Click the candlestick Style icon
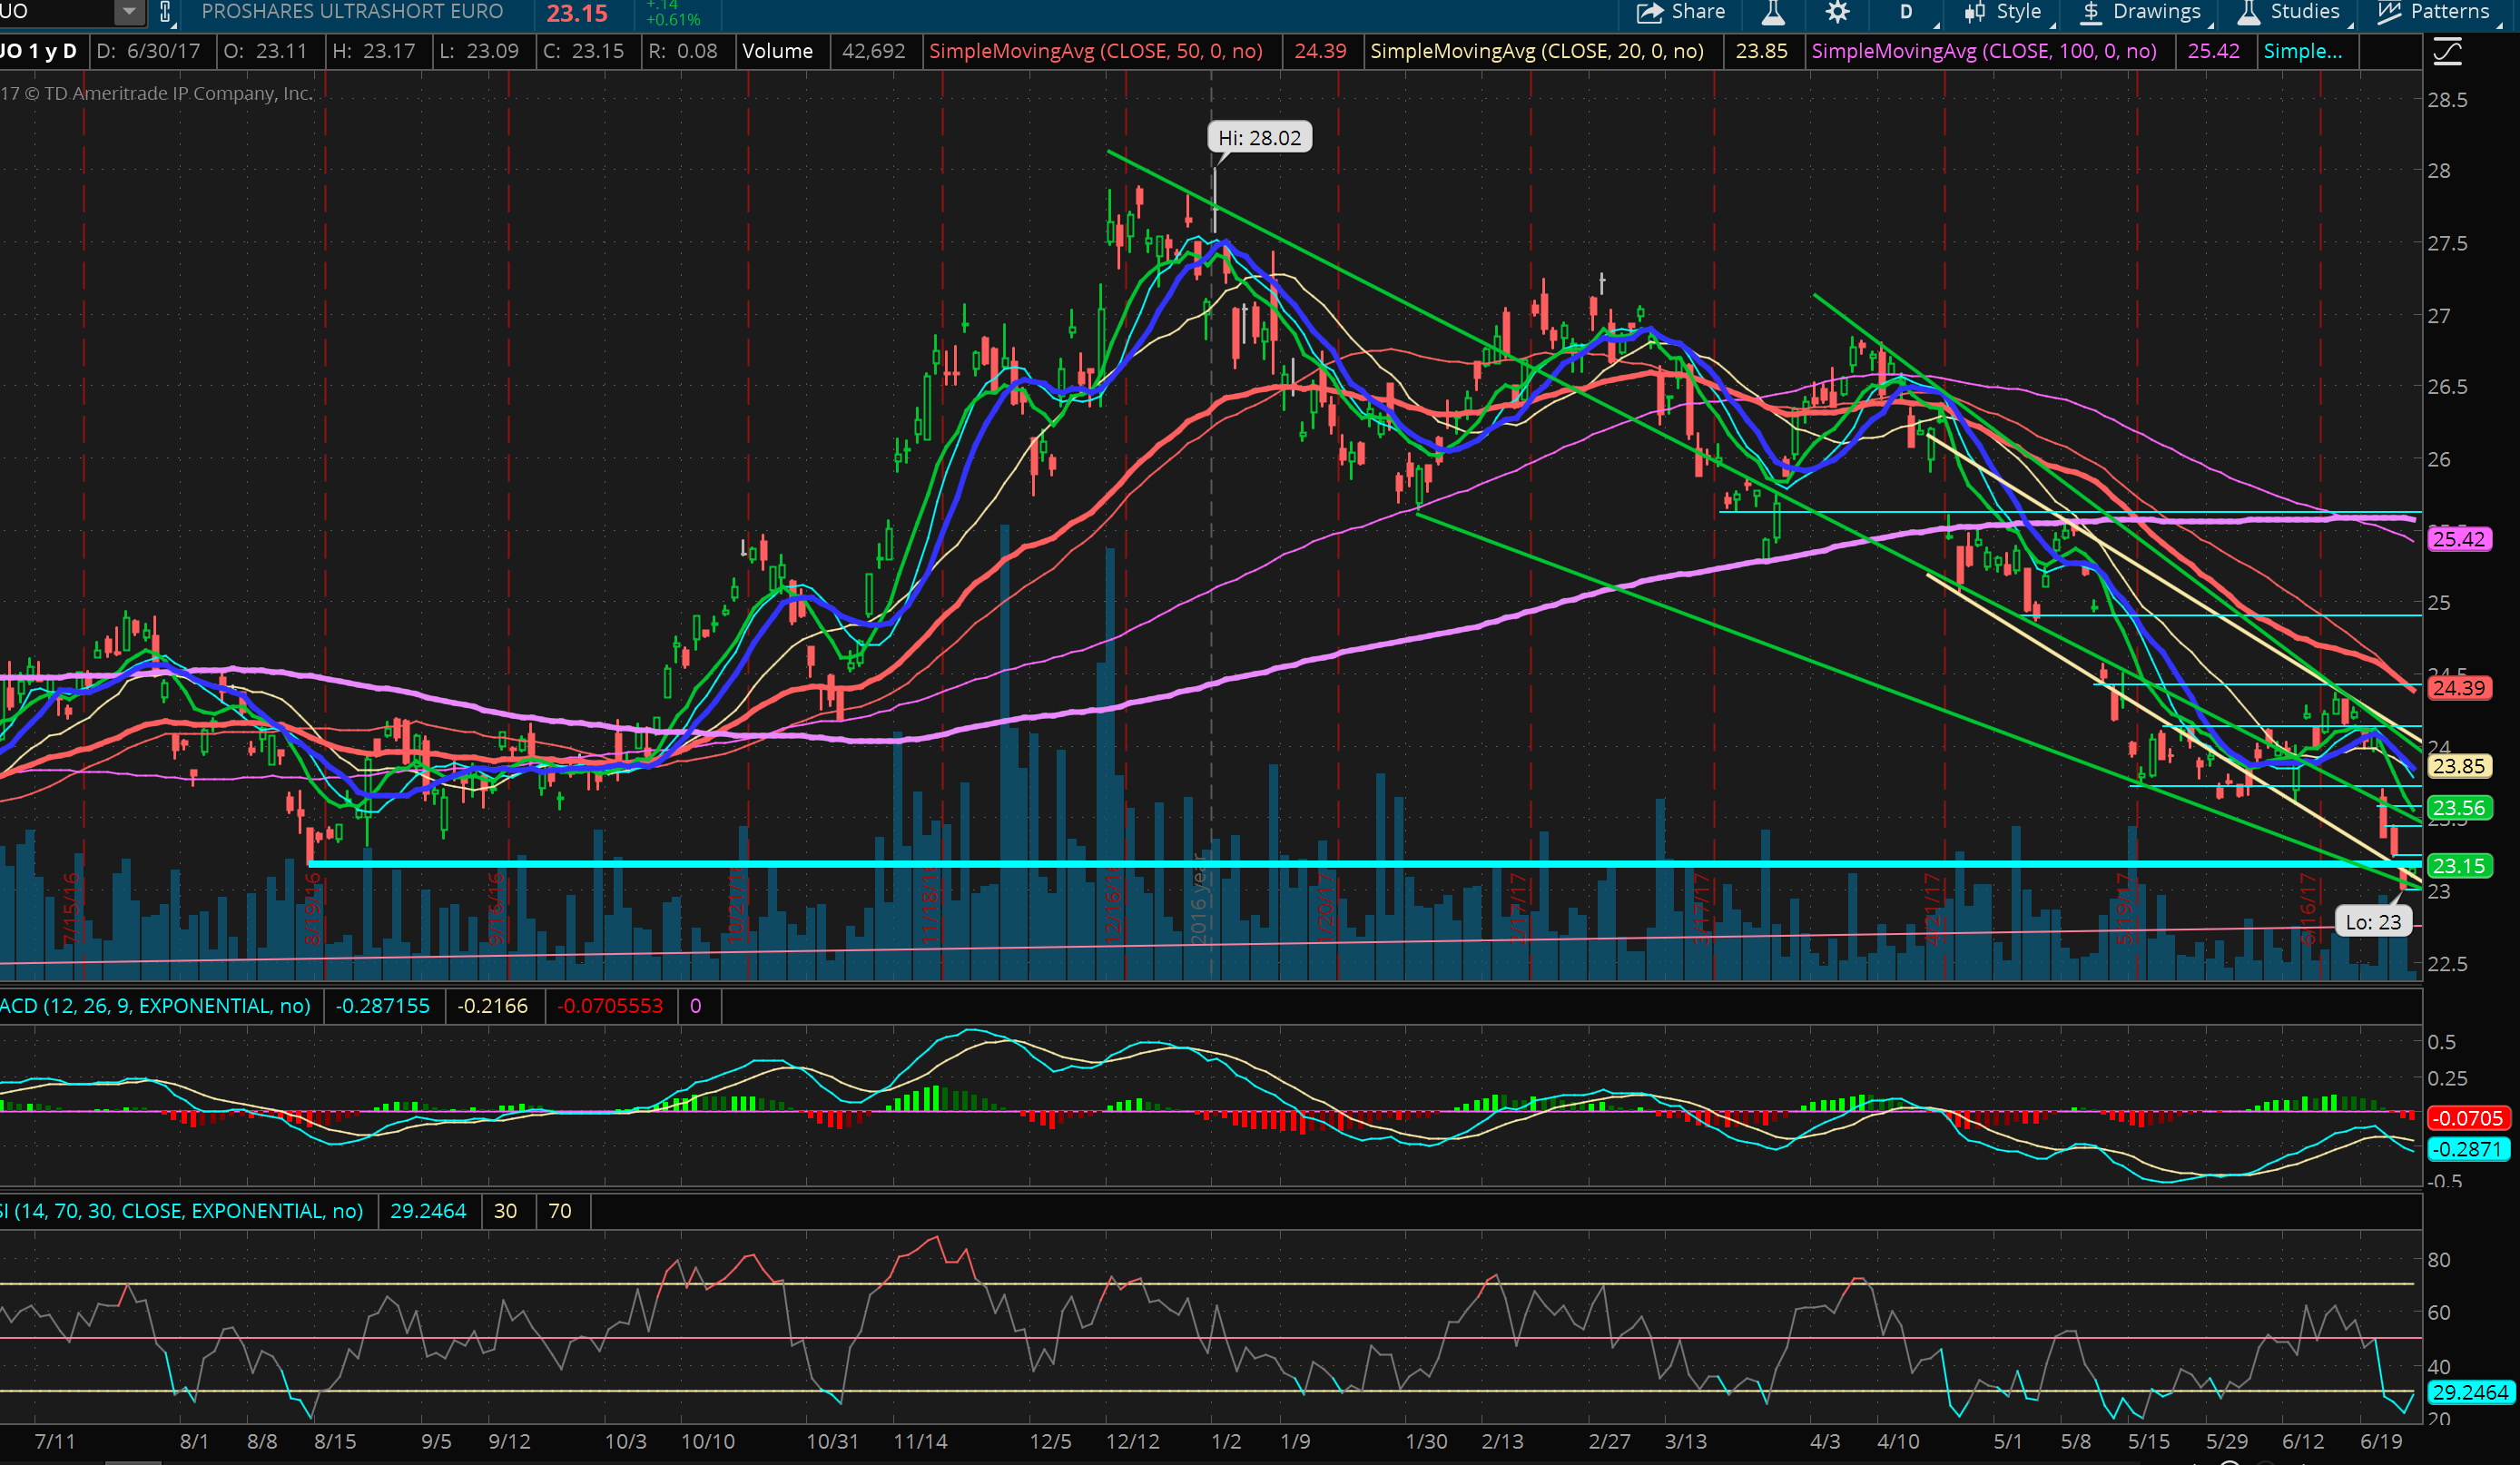The image size is (2520, 1465). tap(1974, 12)
